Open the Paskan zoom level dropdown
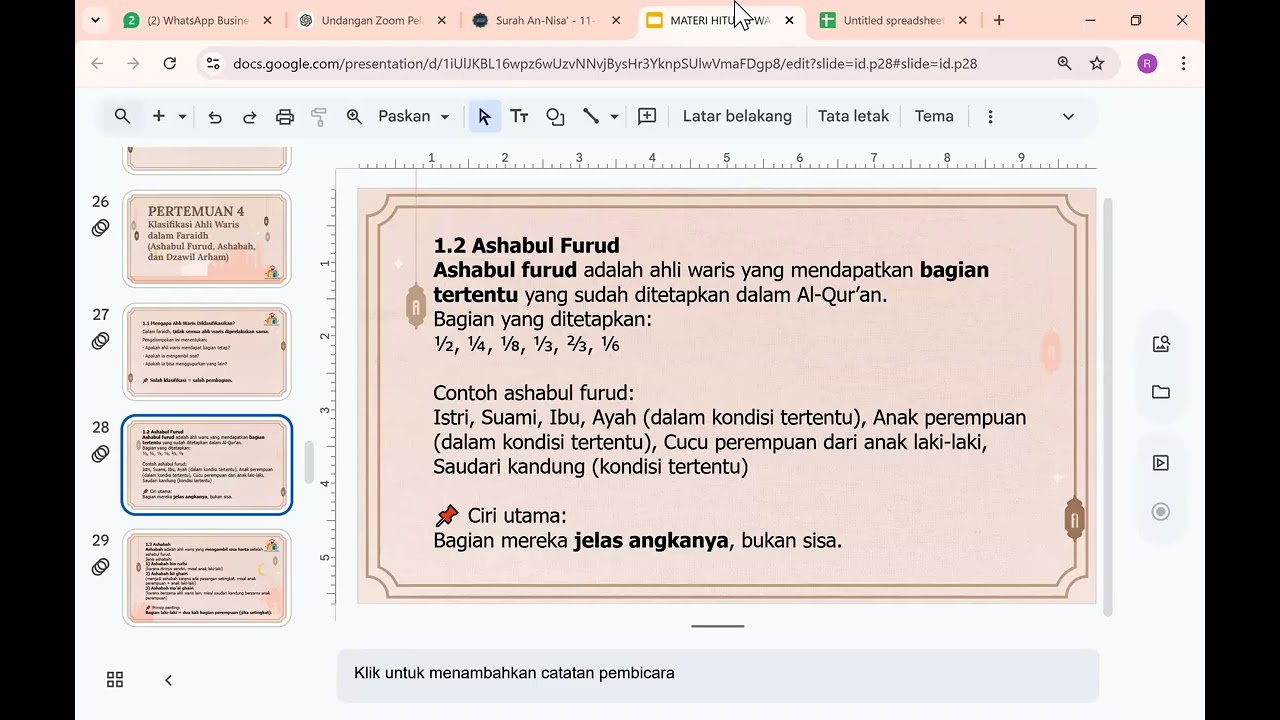The height and width of the screenshot is (720, 1280). 413,117
